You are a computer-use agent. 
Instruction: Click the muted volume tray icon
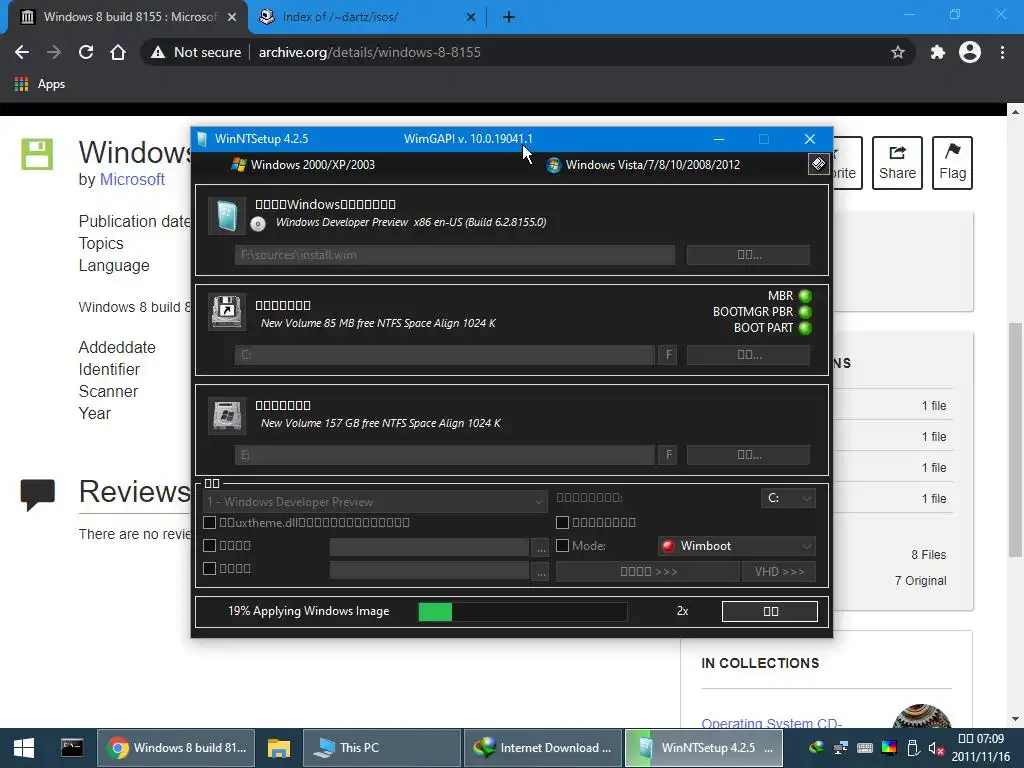pos(936,748)
